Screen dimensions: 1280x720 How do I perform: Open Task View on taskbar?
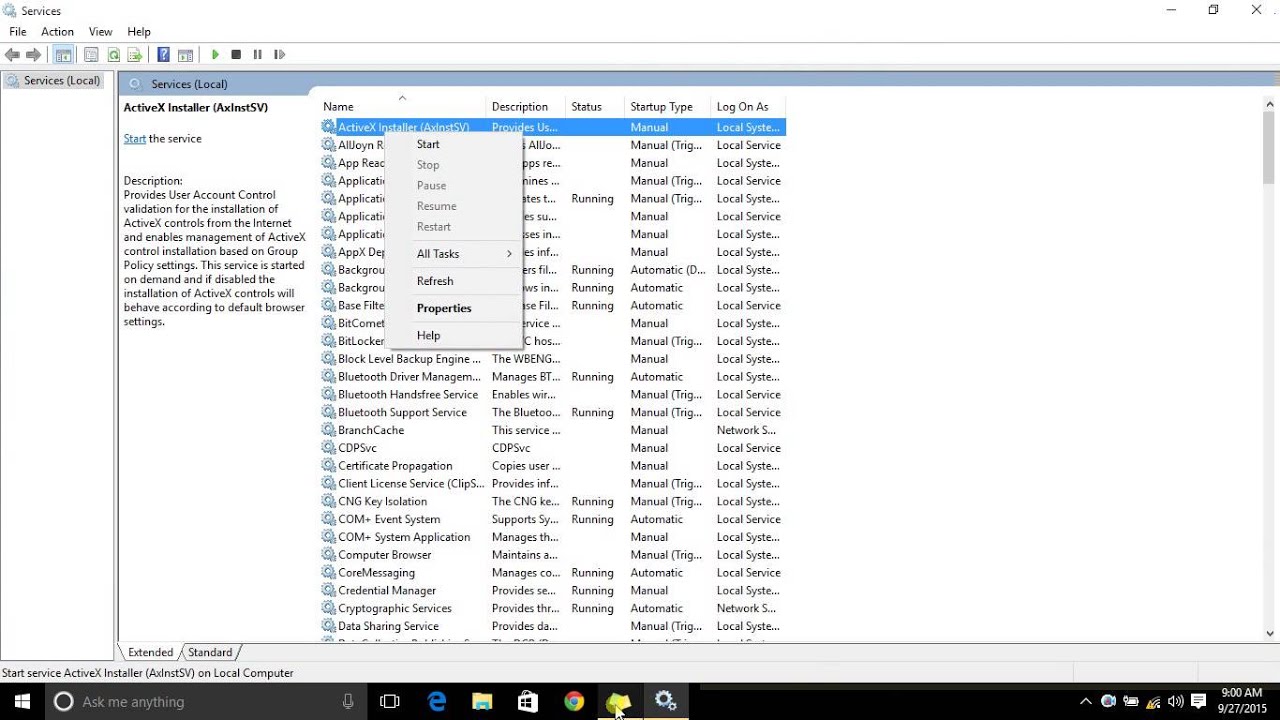coord(390,701)
